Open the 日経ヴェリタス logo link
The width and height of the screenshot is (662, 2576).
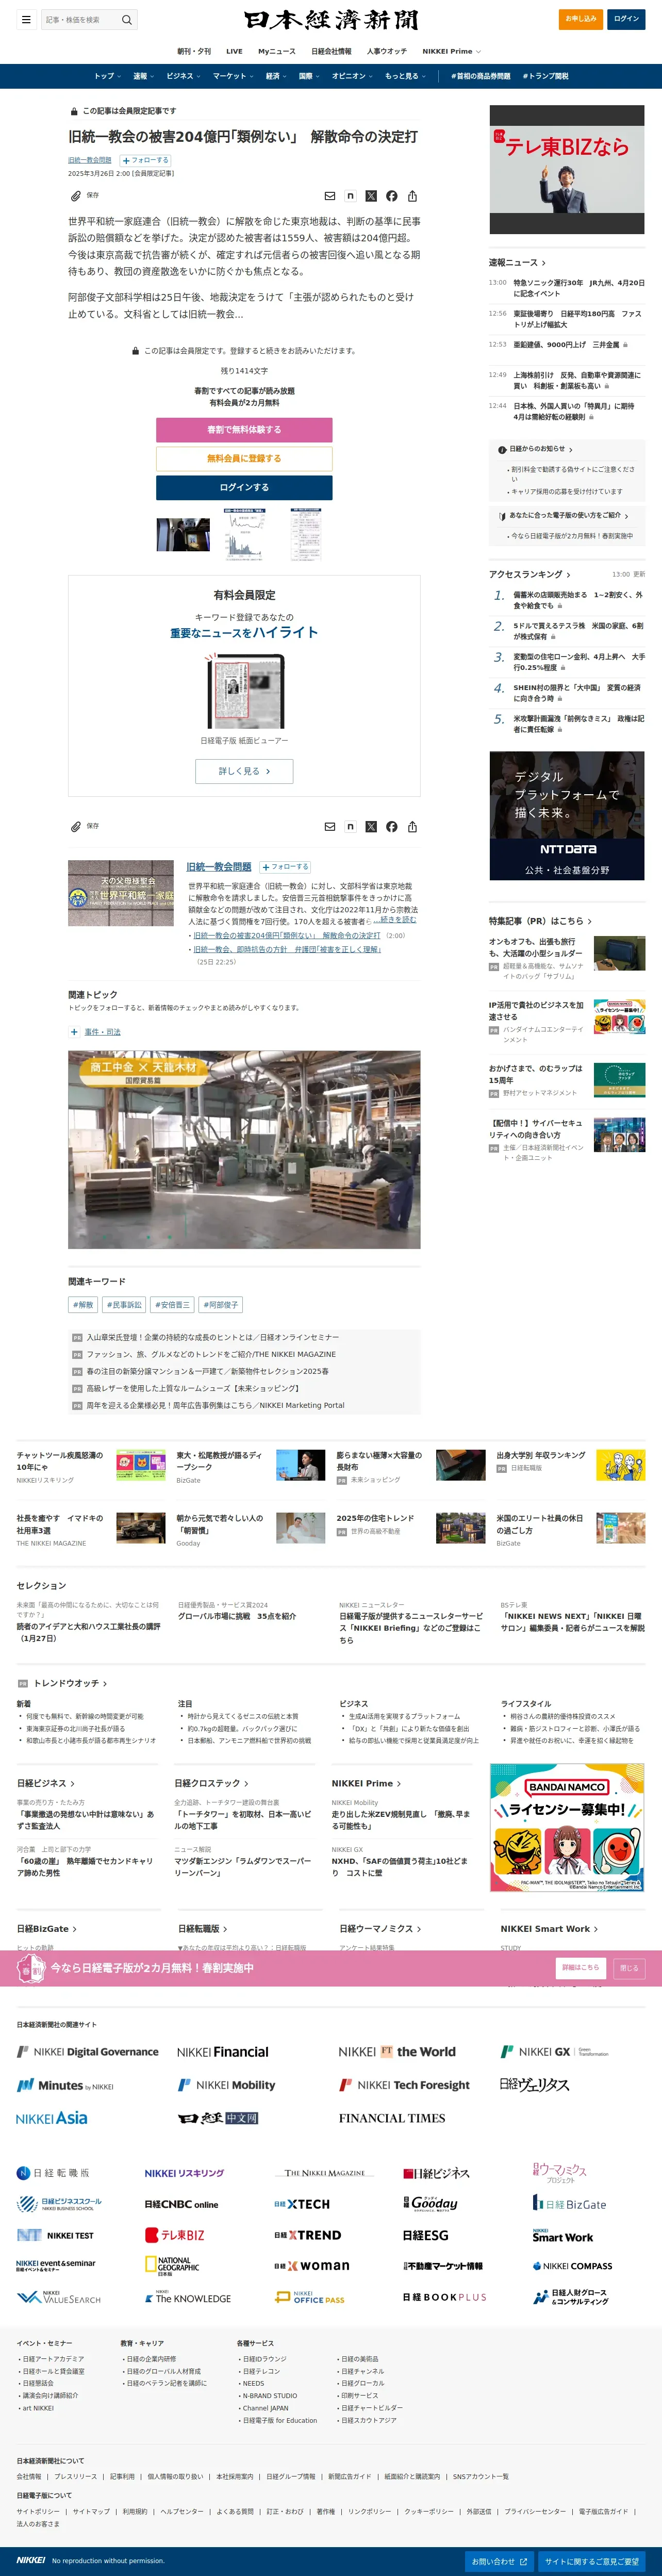click(x=534, y=2084)
